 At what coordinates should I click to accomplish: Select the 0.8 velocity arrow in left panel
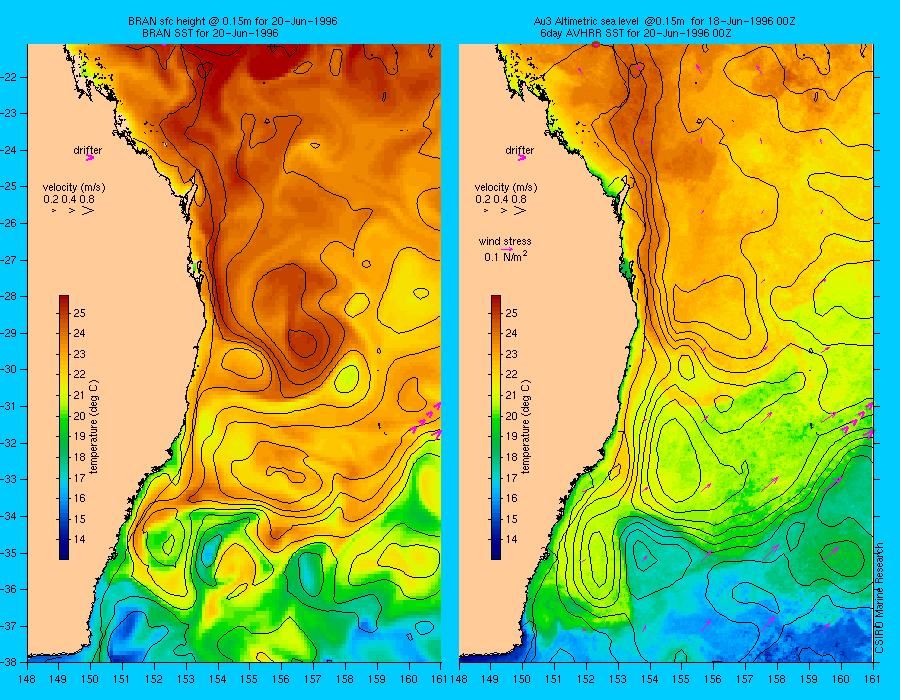88,211
